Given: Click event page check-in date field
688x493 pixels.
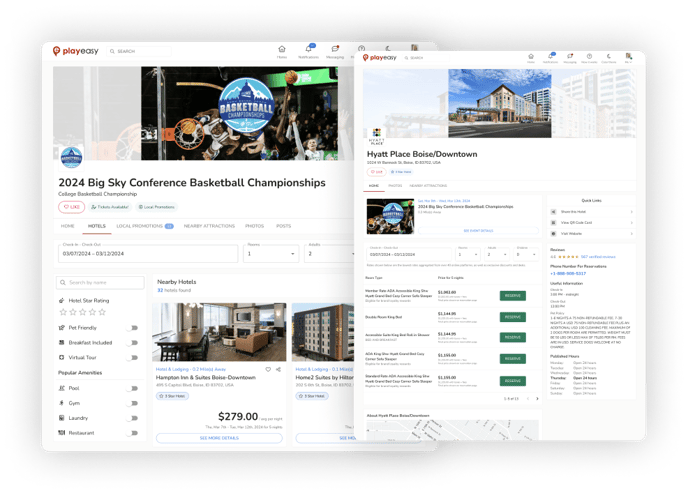Looking at the screenshot, I should pos(148,254).
